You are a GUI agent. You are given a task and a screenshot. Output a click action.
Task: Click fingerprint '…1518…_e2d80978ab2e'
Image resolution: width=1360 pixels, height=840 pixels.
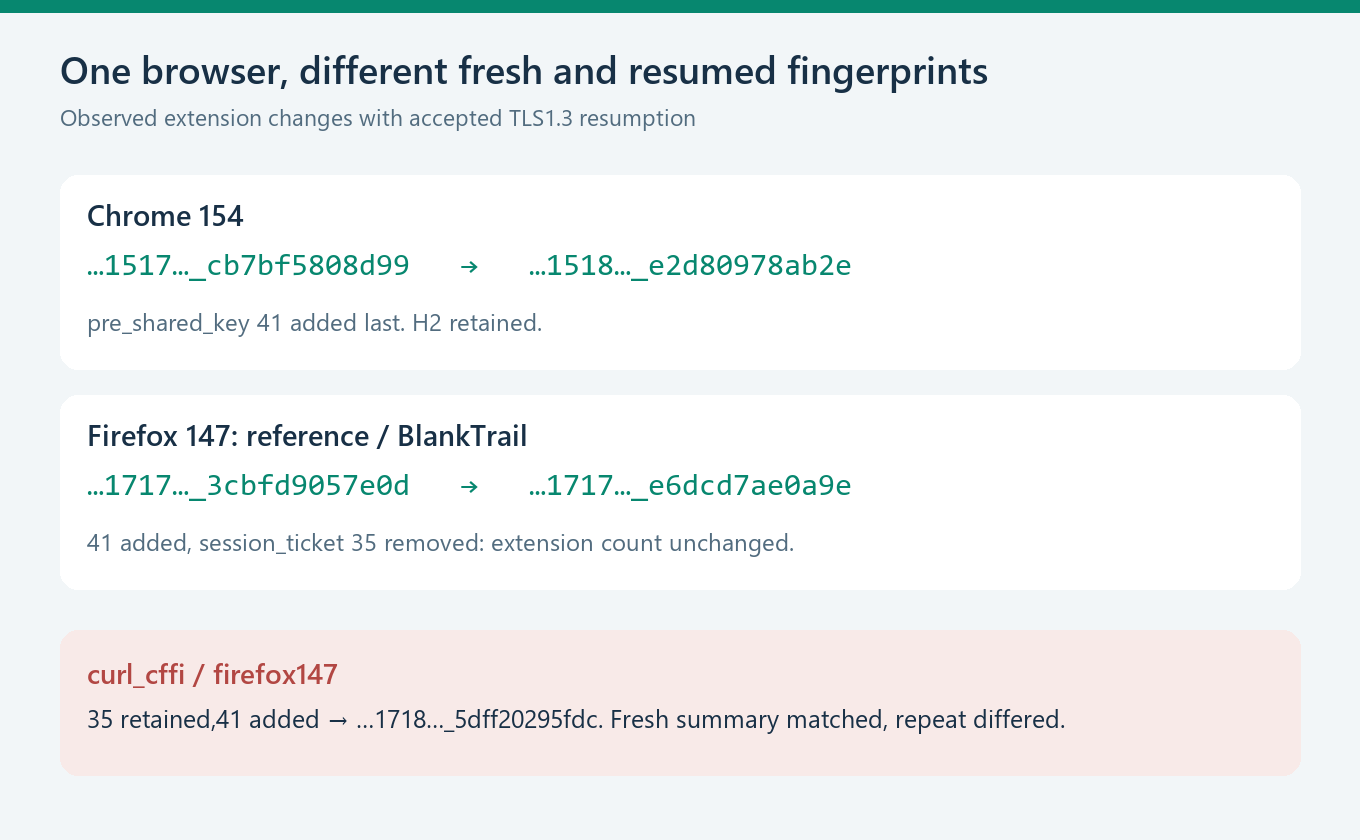tap(690, 266)
